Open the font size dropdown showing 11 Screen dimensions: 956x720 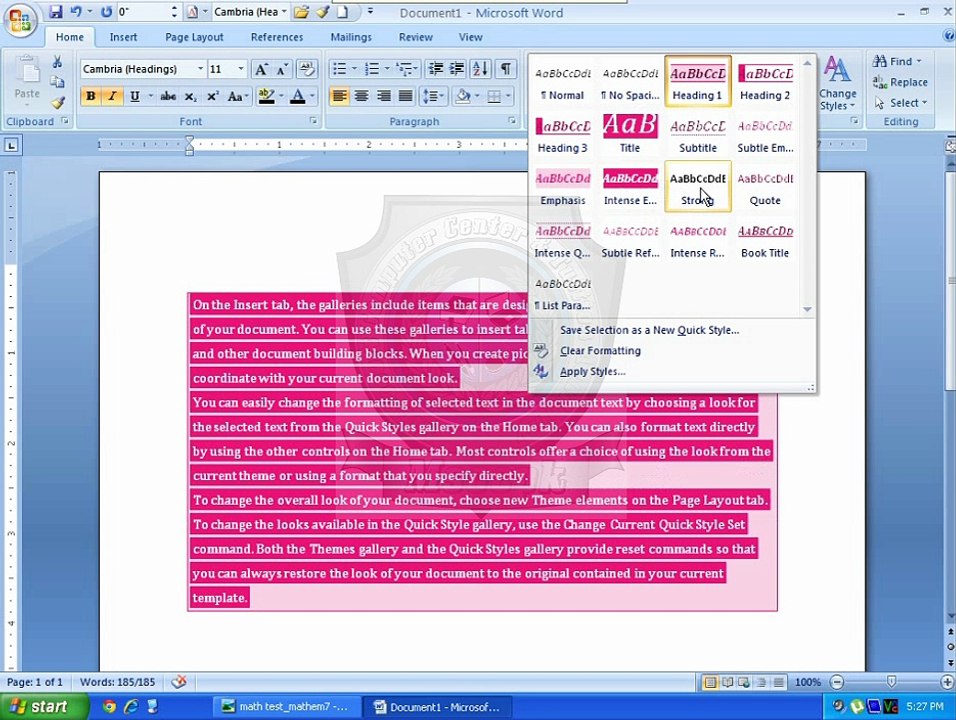coord(241,69)
